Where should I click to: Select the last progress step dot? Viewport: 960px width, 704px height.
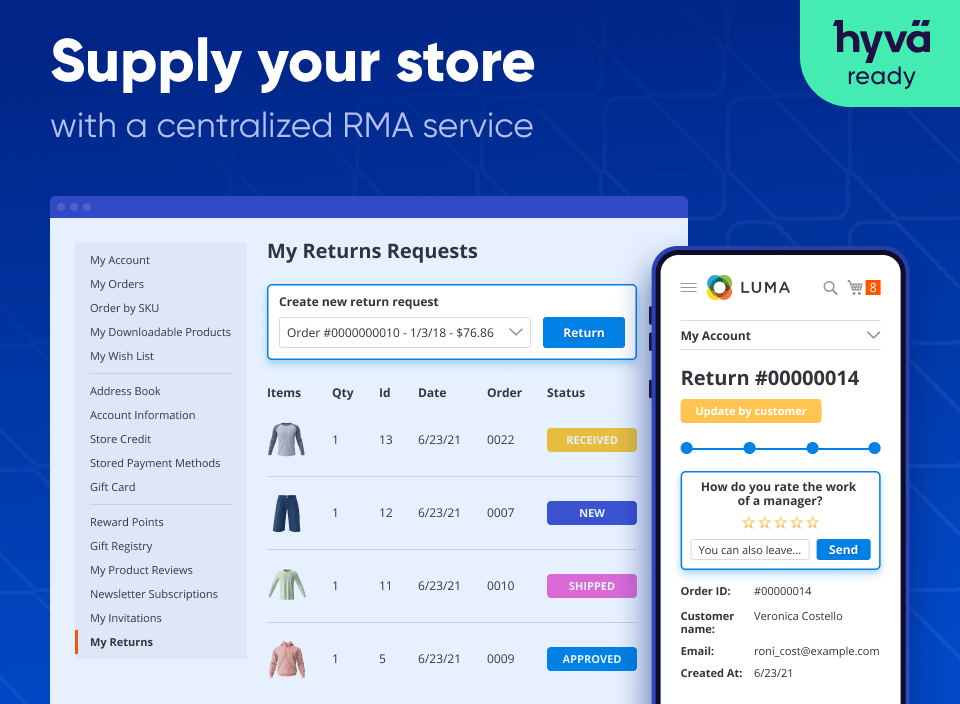pos(874,448)
